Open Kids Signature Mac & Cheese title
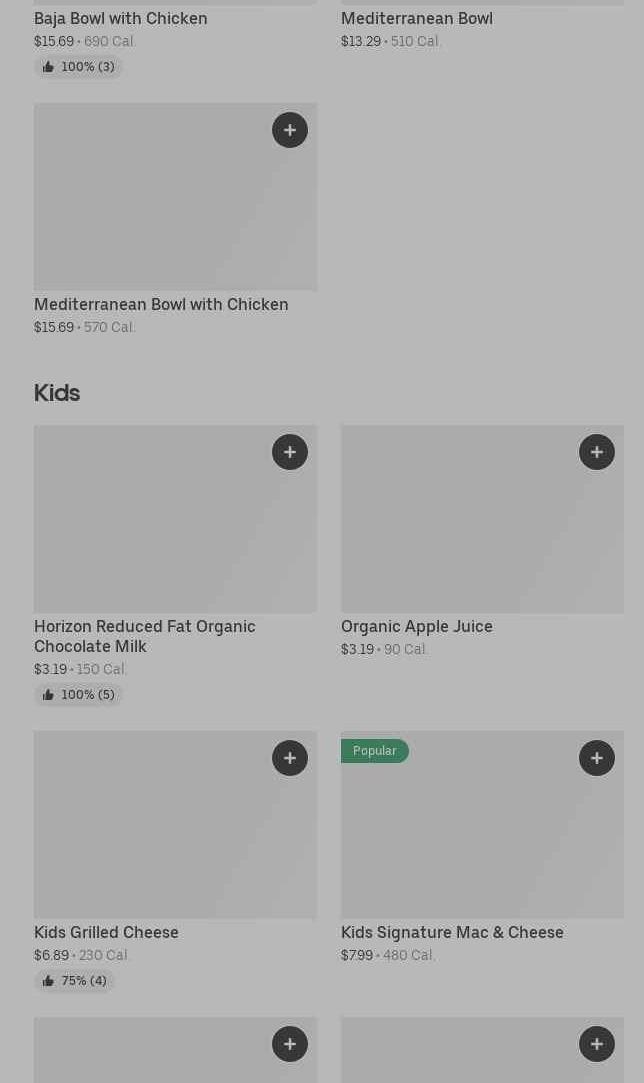The width and height of the screenshot is (644, 1083). pos(452,932)
